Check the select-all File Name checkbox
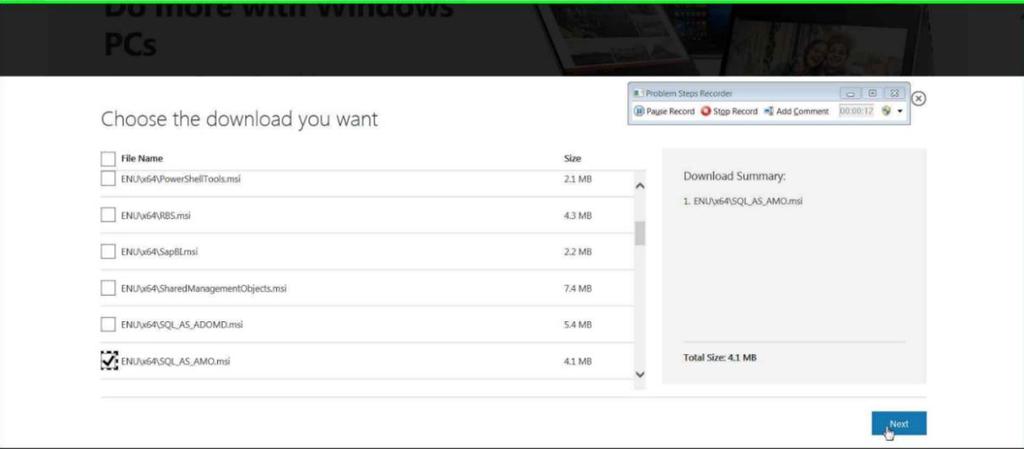This screenshot has height=449, width=1024. (108, 159)
